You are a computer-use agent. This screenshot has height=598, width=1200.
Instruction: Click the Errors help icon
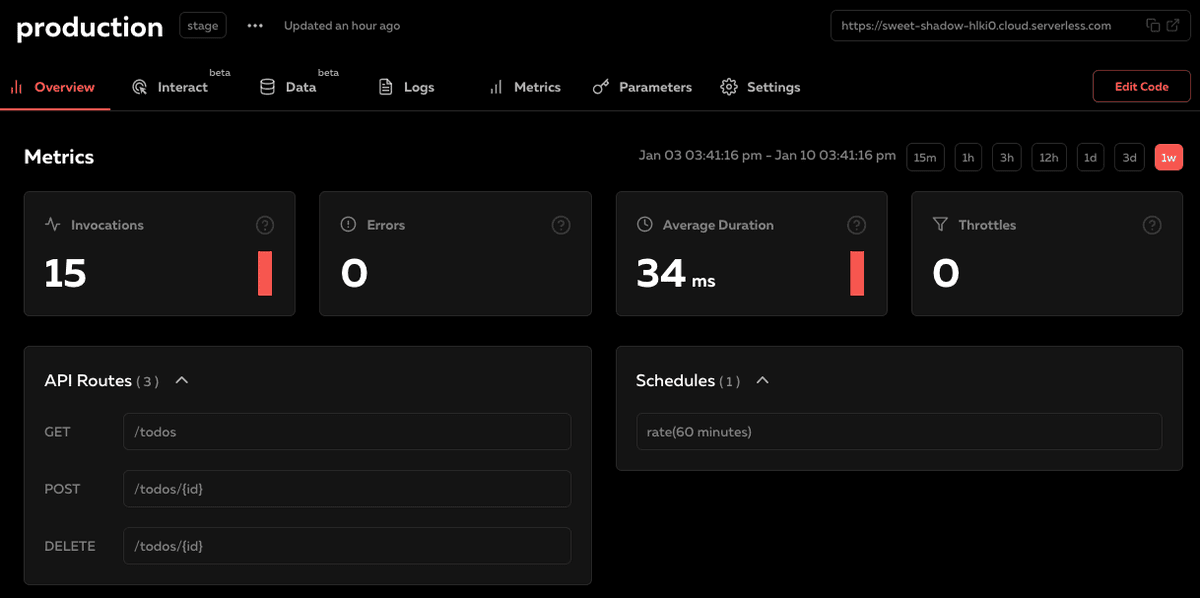pyautogui.click(x=560, y=225)
